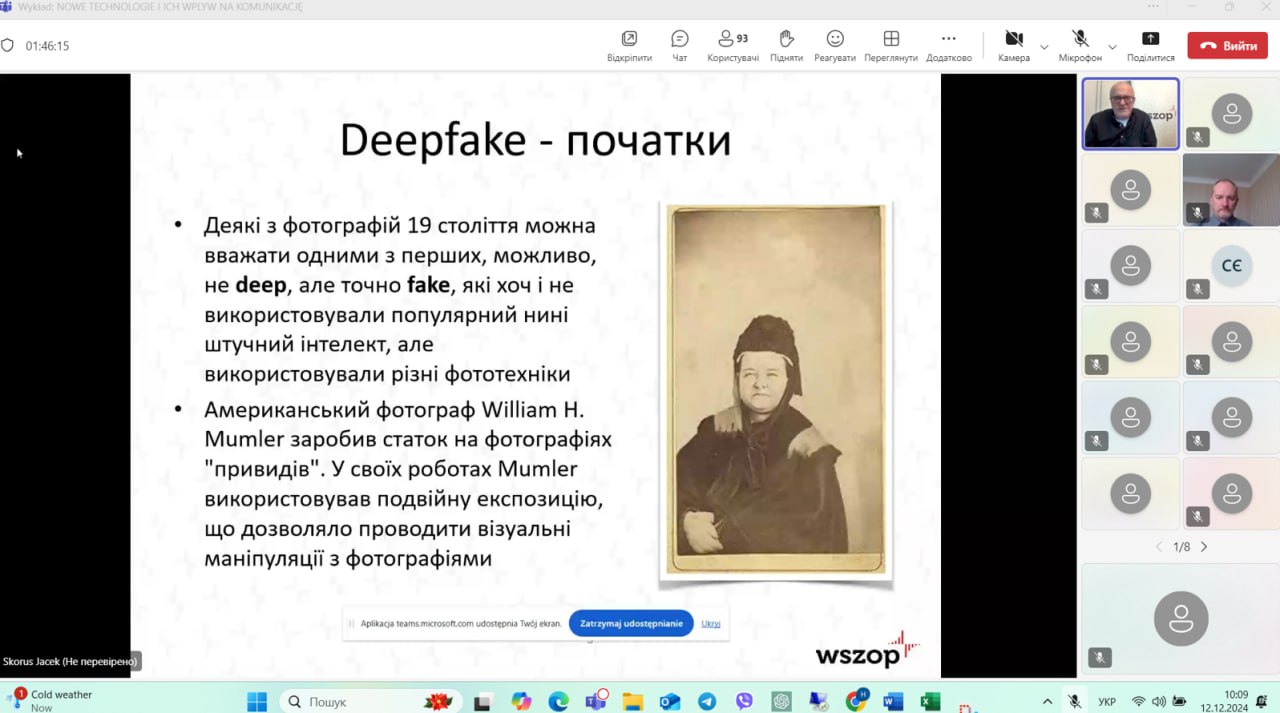
Task: Open the Переглянути view layout icon
Action: coord(891,45)
